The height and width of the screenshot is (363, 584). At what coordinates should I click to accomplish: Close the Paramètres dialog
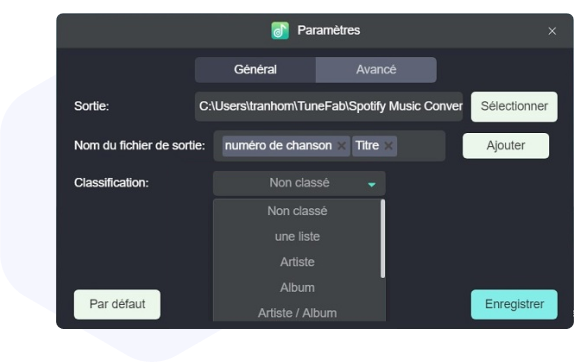tap(552, 31)
